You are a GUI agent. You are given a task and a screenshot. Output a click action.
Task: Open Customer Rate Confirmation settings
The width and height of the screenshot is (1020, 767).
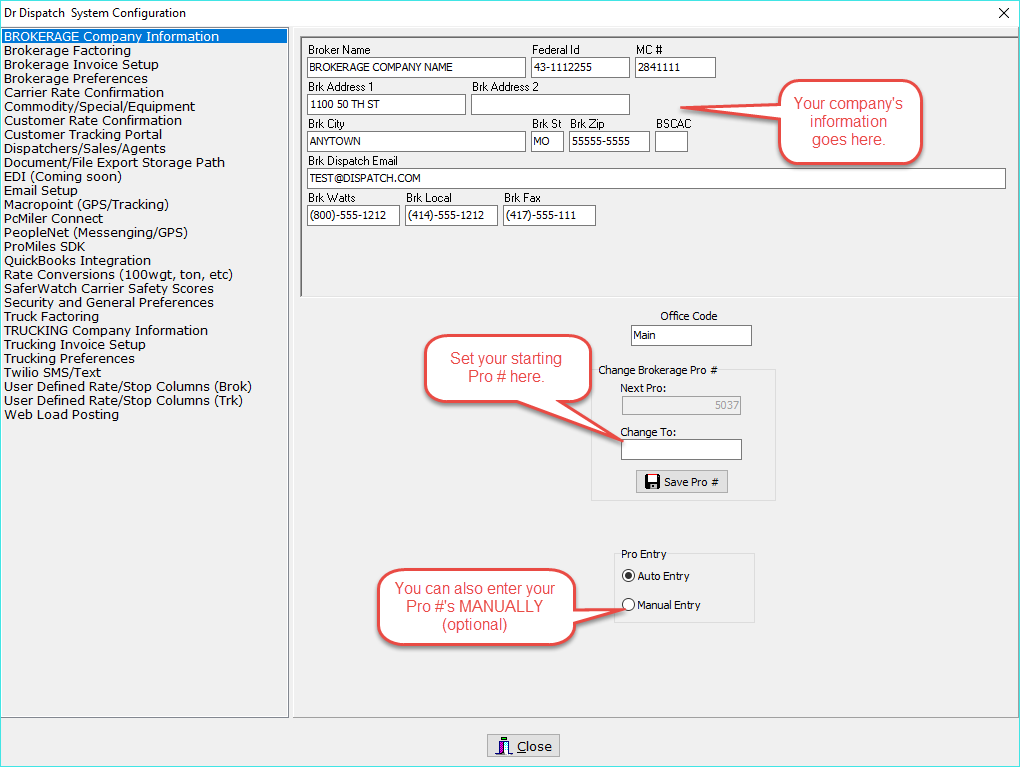93,120
